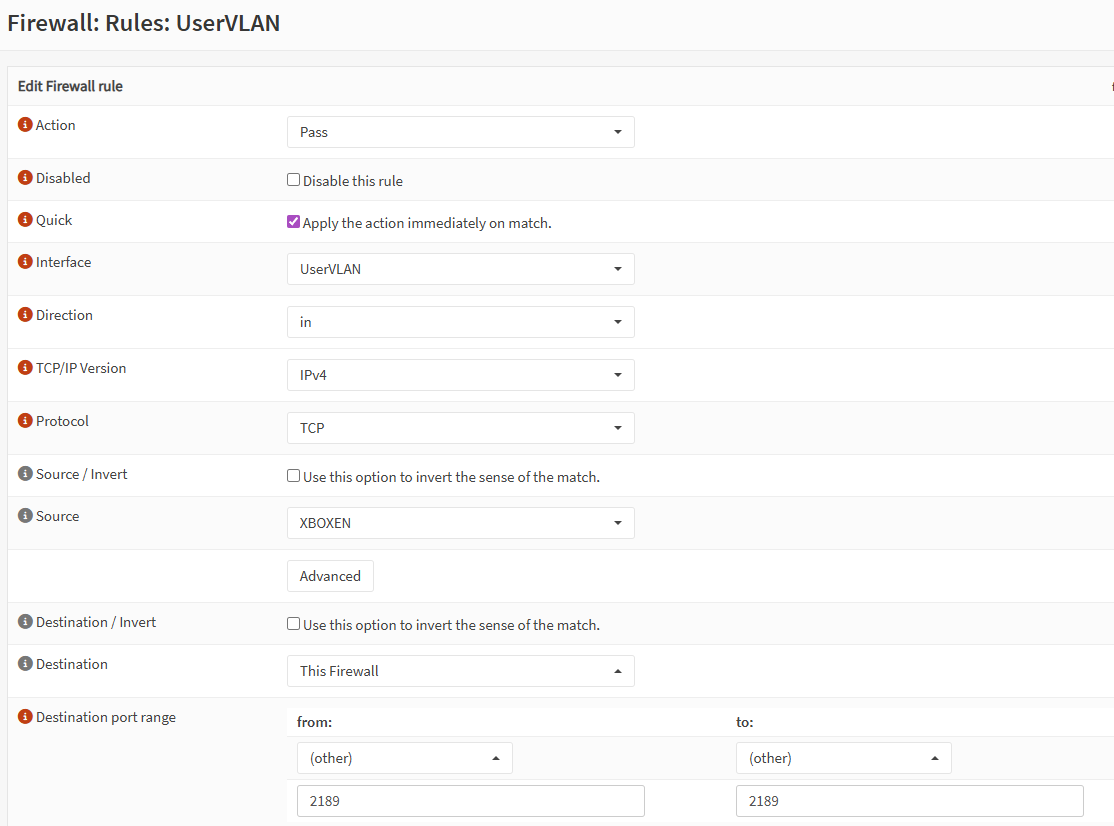Open the Source dropdown showing XBOXEN
Image resolution: width=1114 pixels, height=826 pixels.
[x=460, y=523]
